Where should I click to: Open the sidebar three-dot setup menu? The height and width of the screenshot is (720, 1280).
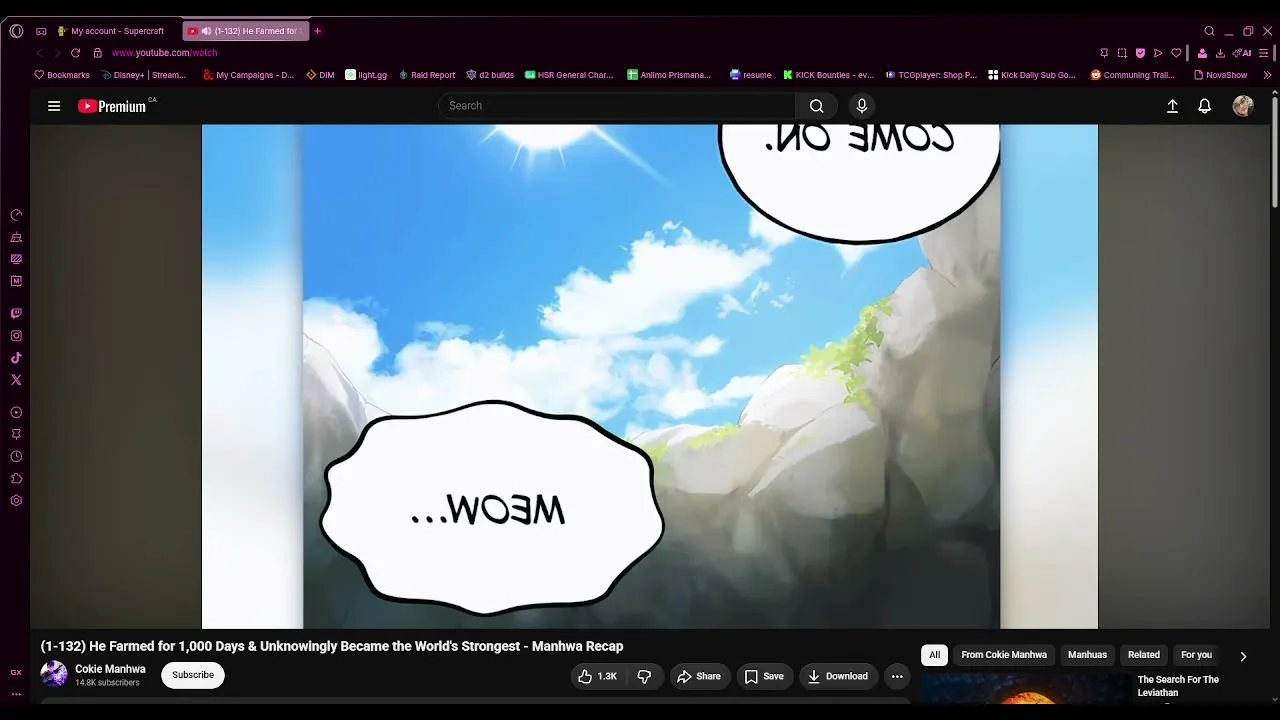[16, 693]
